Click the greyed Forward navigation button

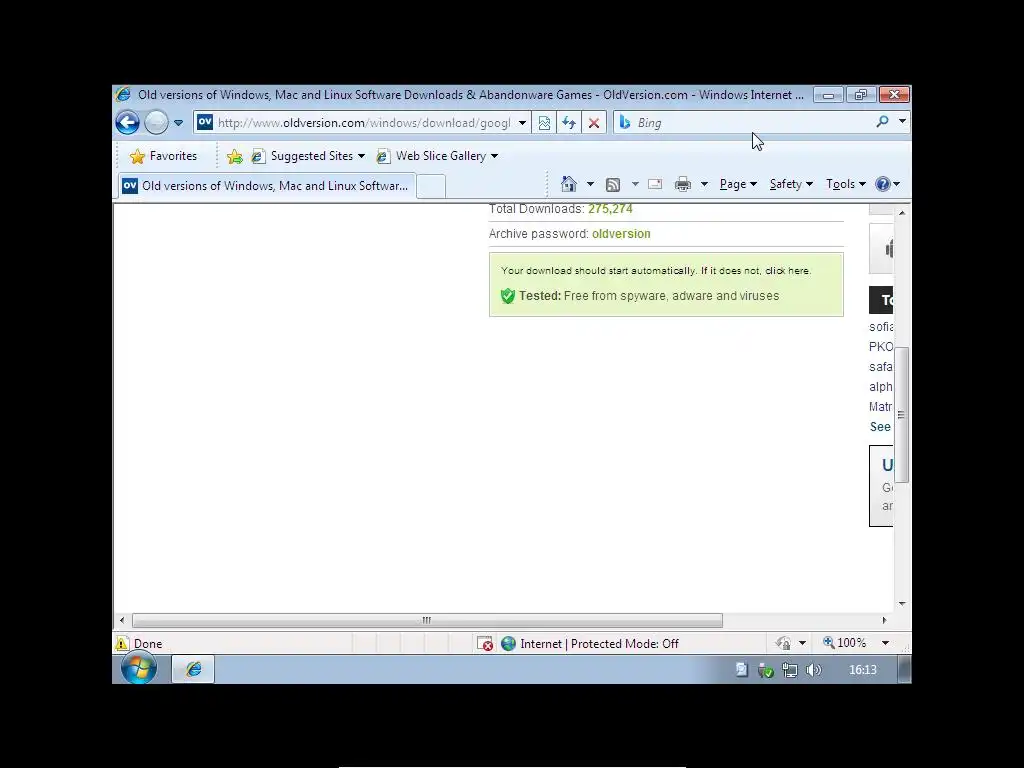pos(156,122)
